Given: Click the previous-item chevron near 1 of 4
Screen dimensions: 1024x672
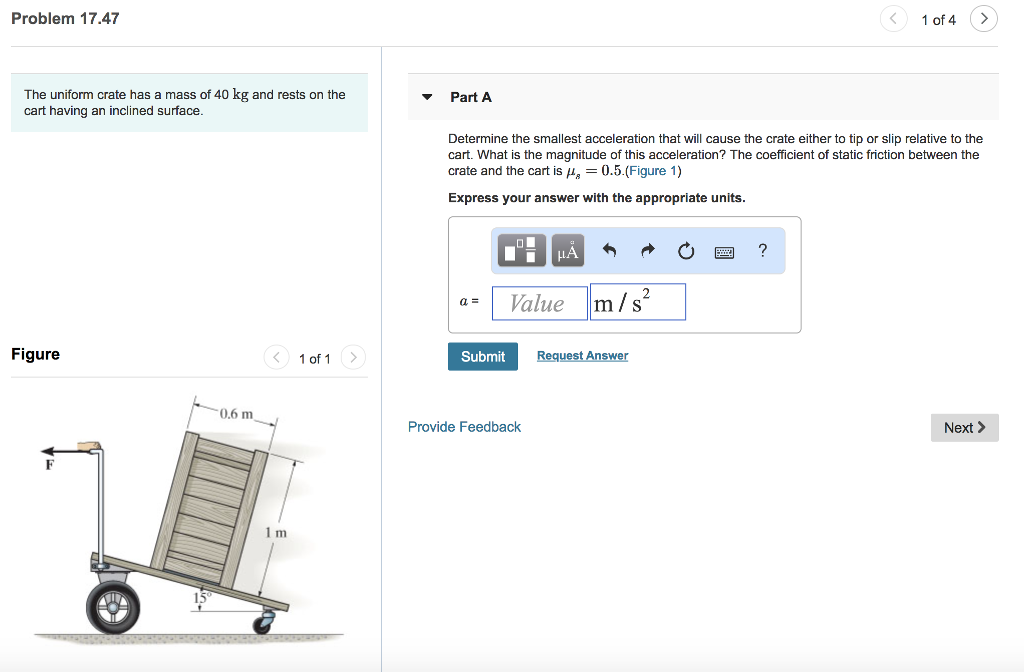Looking at the screenshot, I should (x=893, y=18).
